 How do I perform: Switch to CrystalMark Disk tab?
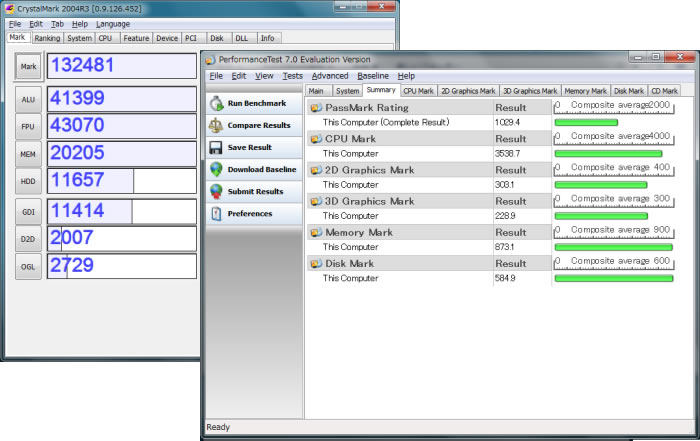[217, 38]
